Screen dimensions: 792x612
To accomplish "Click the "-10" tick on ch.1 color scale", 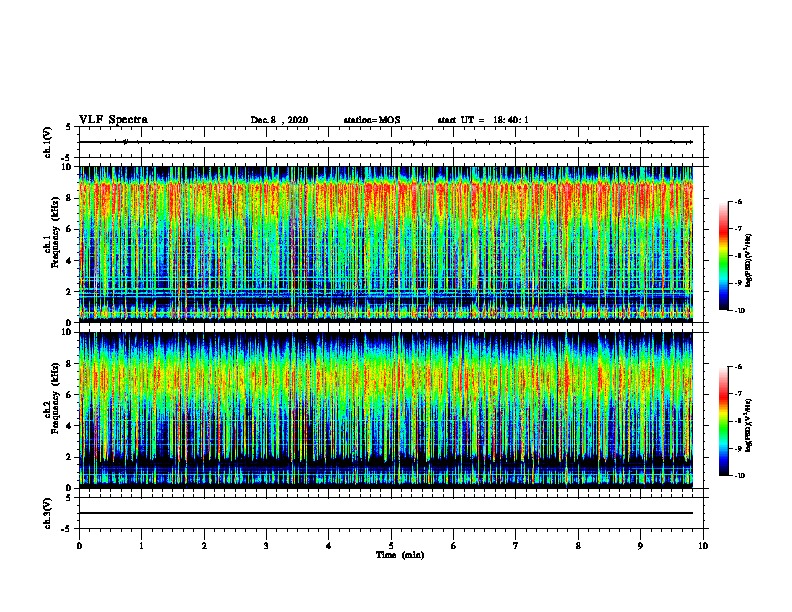I will tap(739, 311).
